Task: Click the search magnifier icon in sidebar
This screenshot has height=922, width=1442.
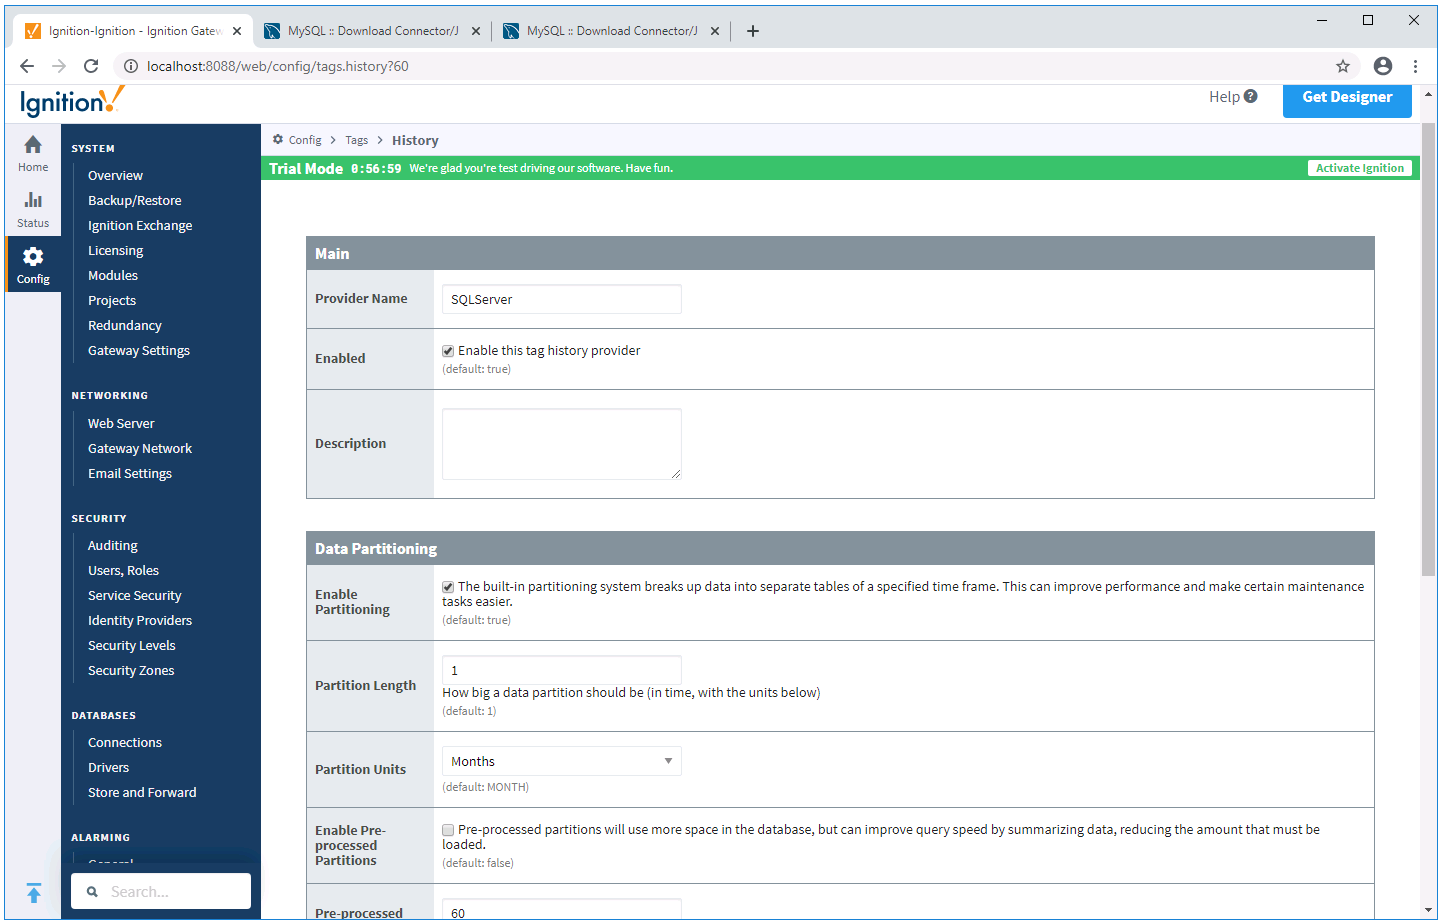Action: 92,892
